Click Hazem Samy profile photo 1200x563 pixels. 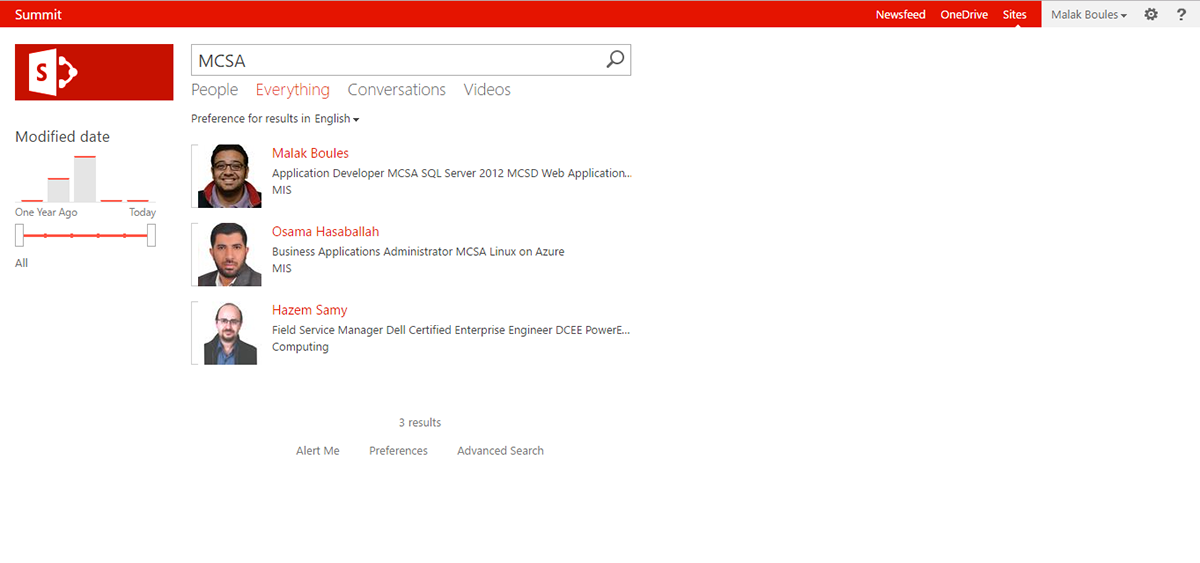pos(229,333)
